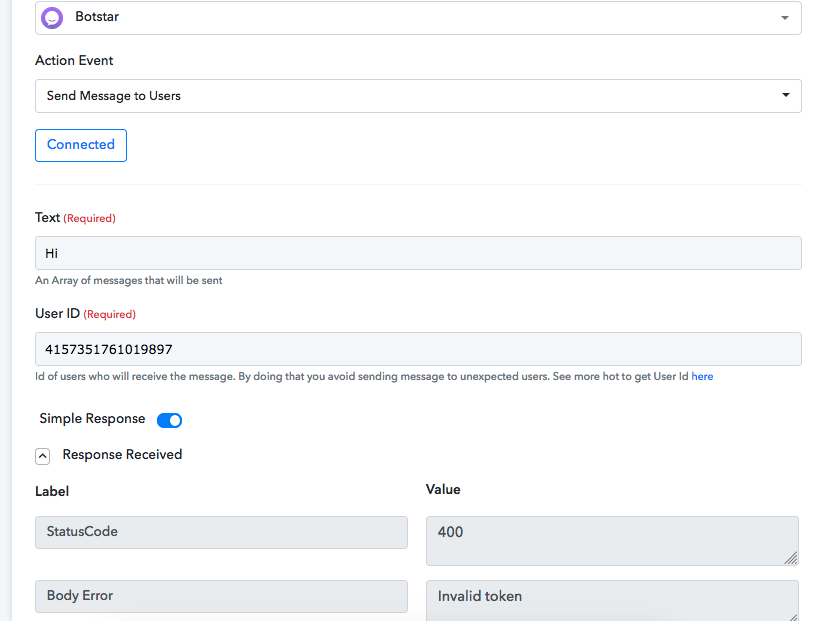Open the Botstar app dropdown
Image resolution: width=820 pixels, height=621 pixels.
click(x=418, y=18)
